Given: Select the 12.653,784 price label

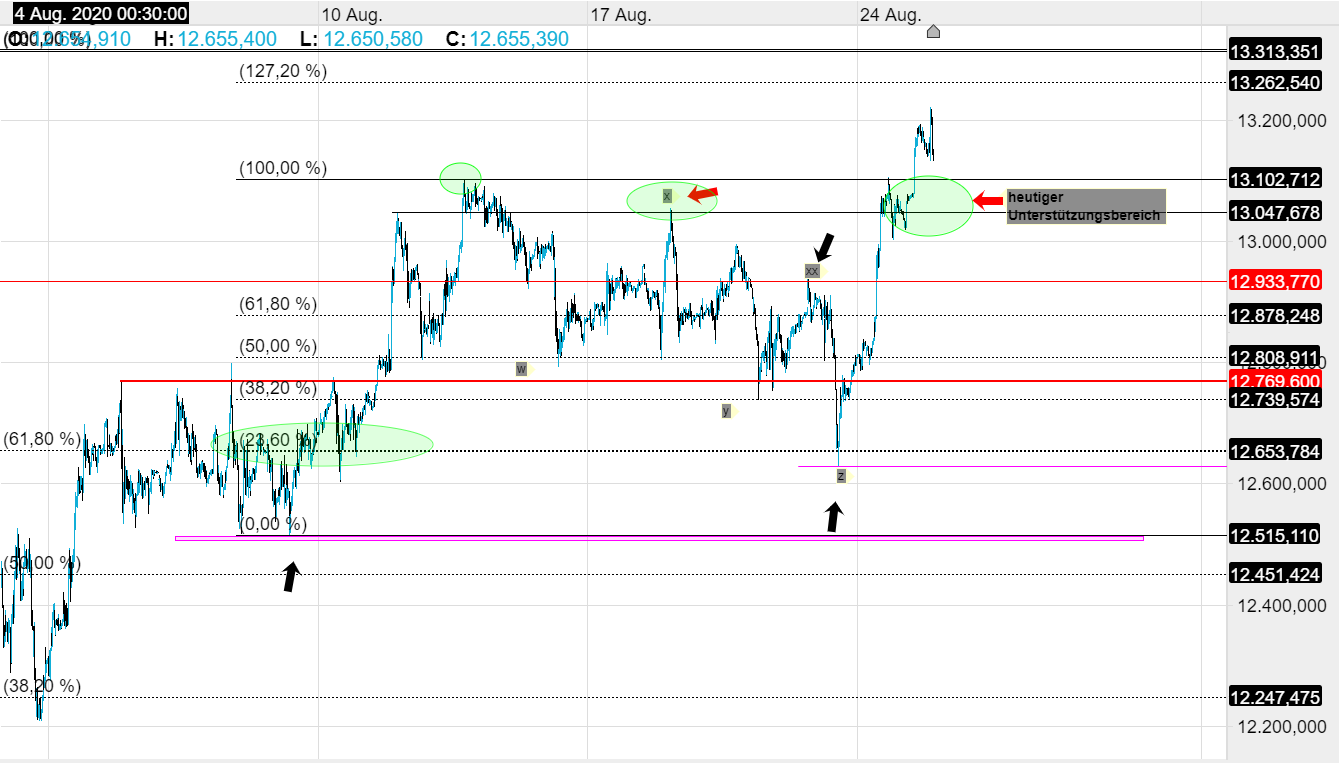Looking at the screenshot, I should (x=1275, y=450).
